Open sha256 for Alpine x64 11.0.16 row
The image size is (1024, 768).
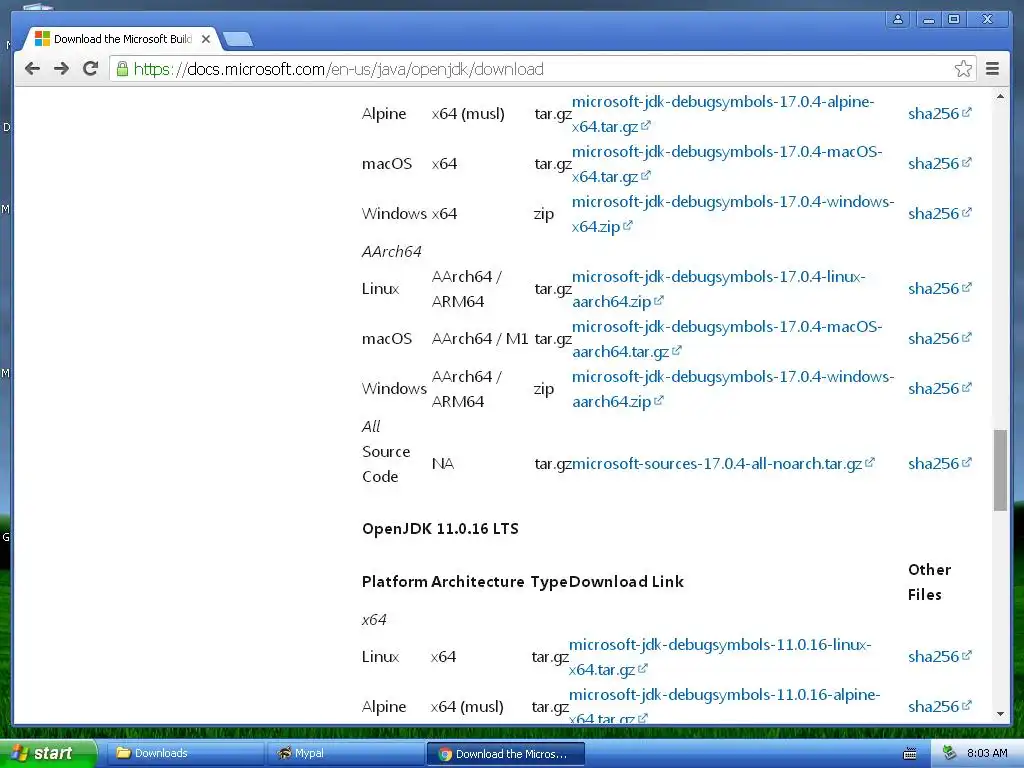pos(940,707)
